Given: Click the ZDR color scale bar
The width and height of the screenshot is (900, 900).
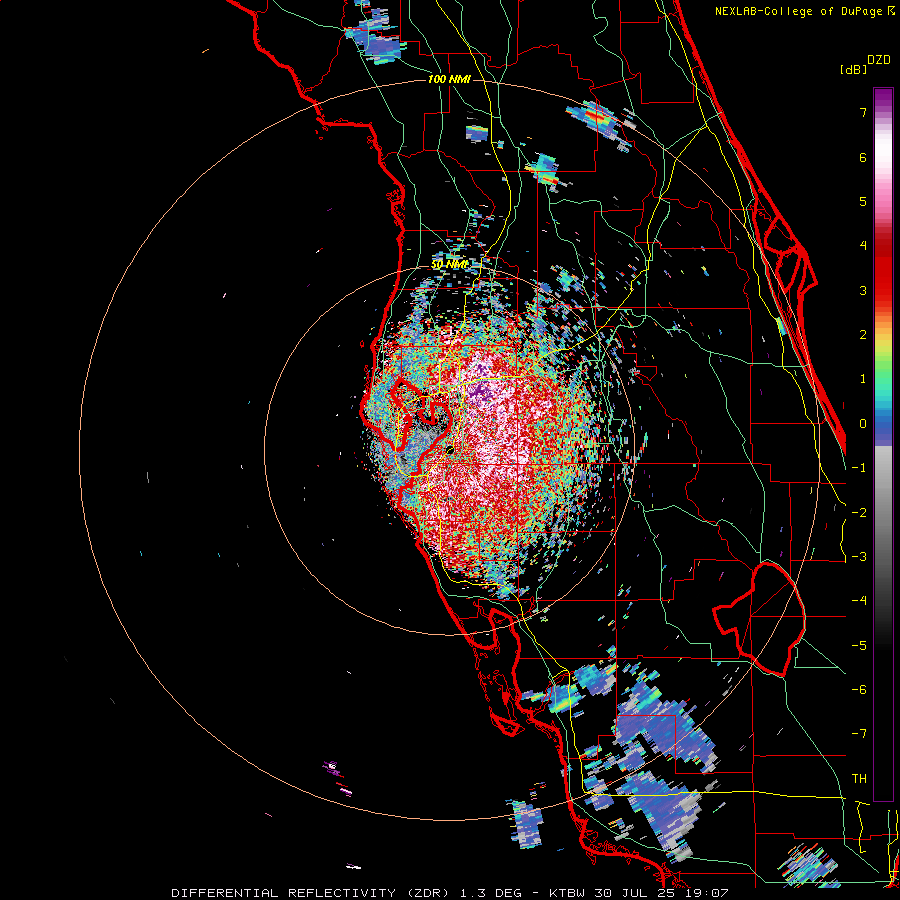Looking at the screenshot, I should tap(883, 444).
